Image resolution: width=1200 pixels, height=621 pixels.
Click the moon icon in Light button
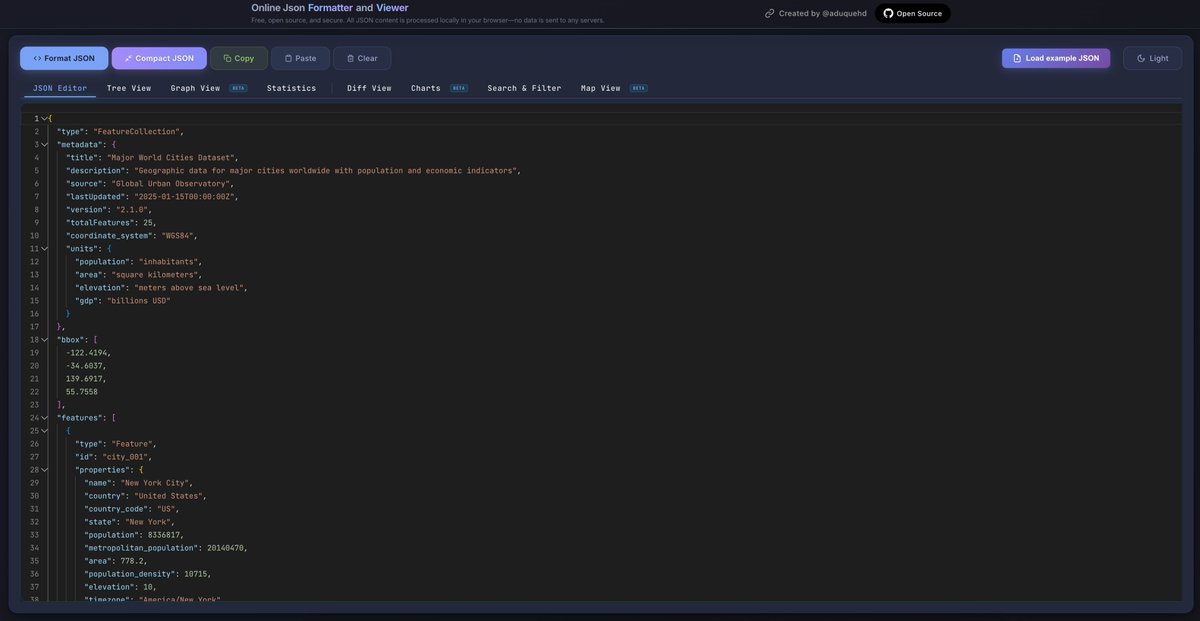[x=1141, y=58]
